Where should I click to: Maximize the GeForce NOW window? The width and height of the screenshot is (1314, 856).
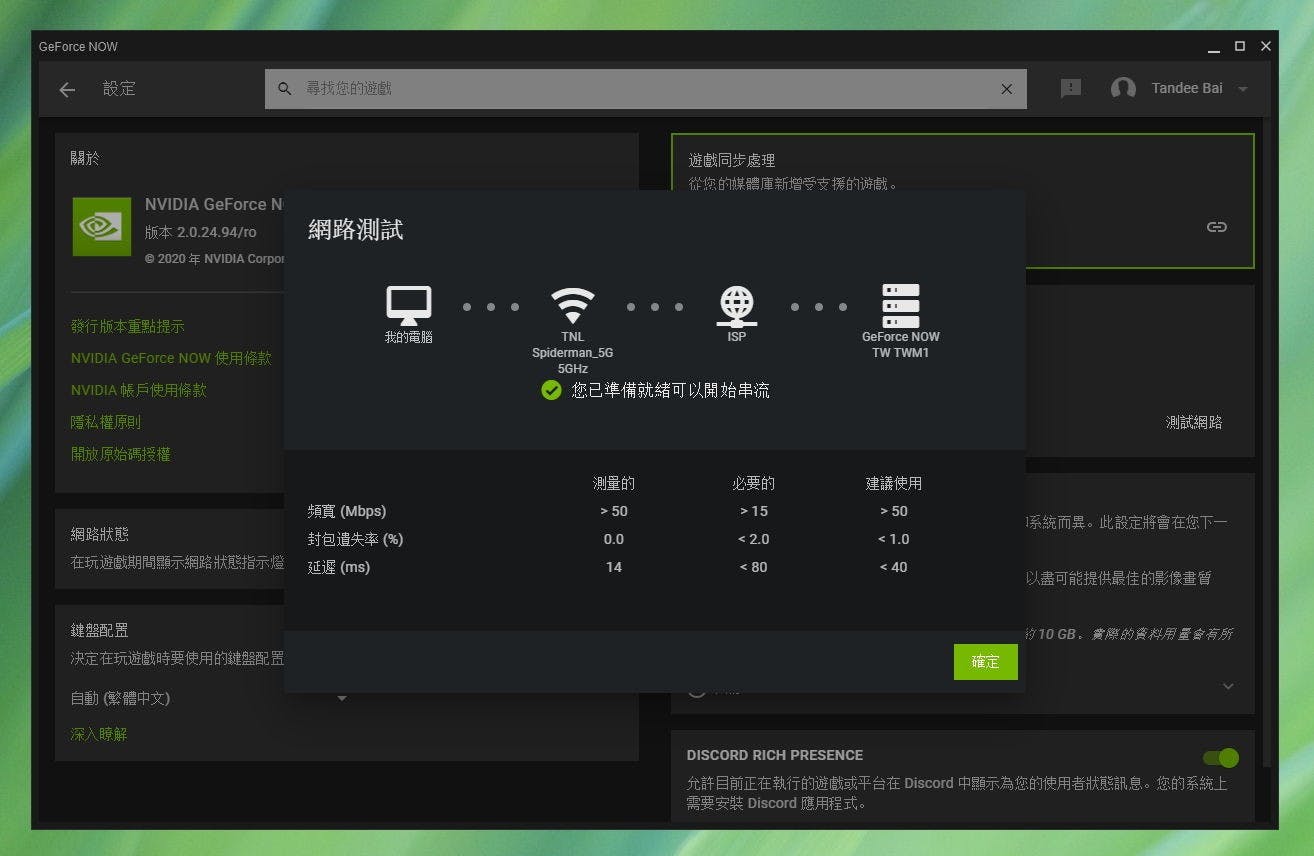(x=1240, y=46)
